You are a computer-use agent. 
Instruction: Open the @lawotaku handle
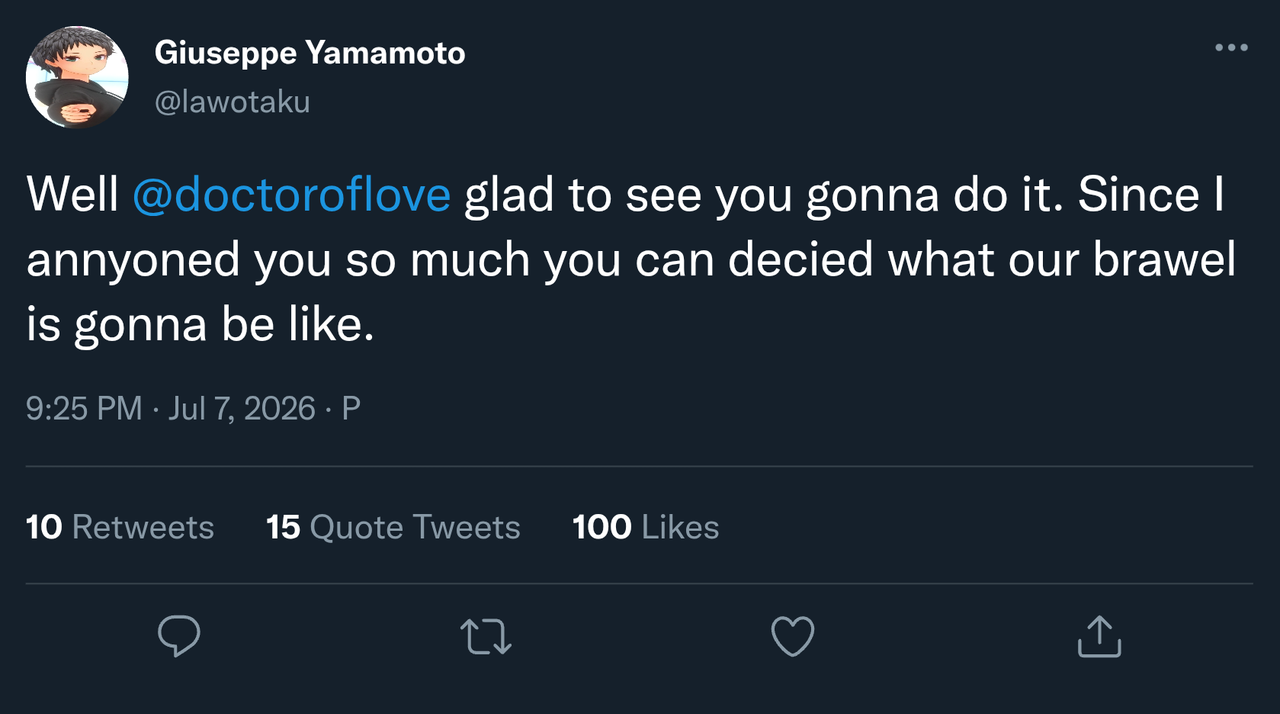[x=232, y=101]
